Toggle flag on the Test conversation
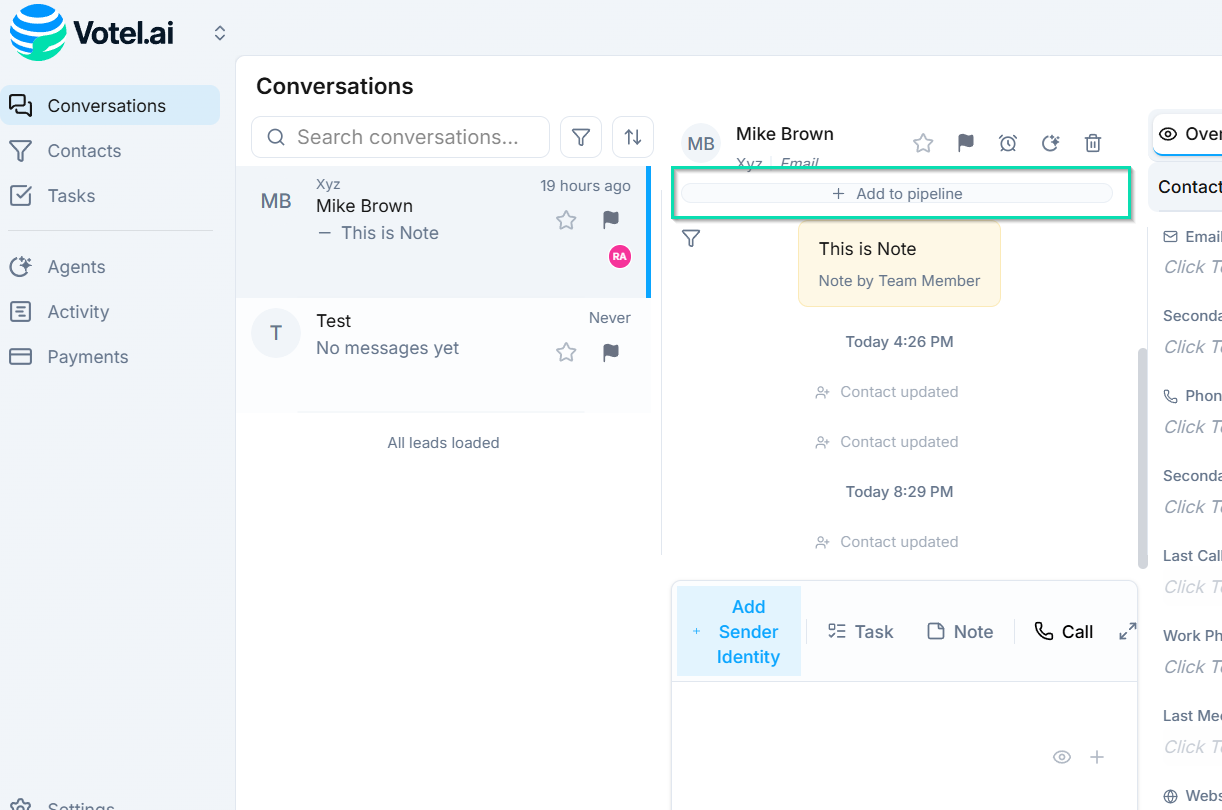Image resolution: width=1222 pixels, height=810 pixels. coord(611,352)
